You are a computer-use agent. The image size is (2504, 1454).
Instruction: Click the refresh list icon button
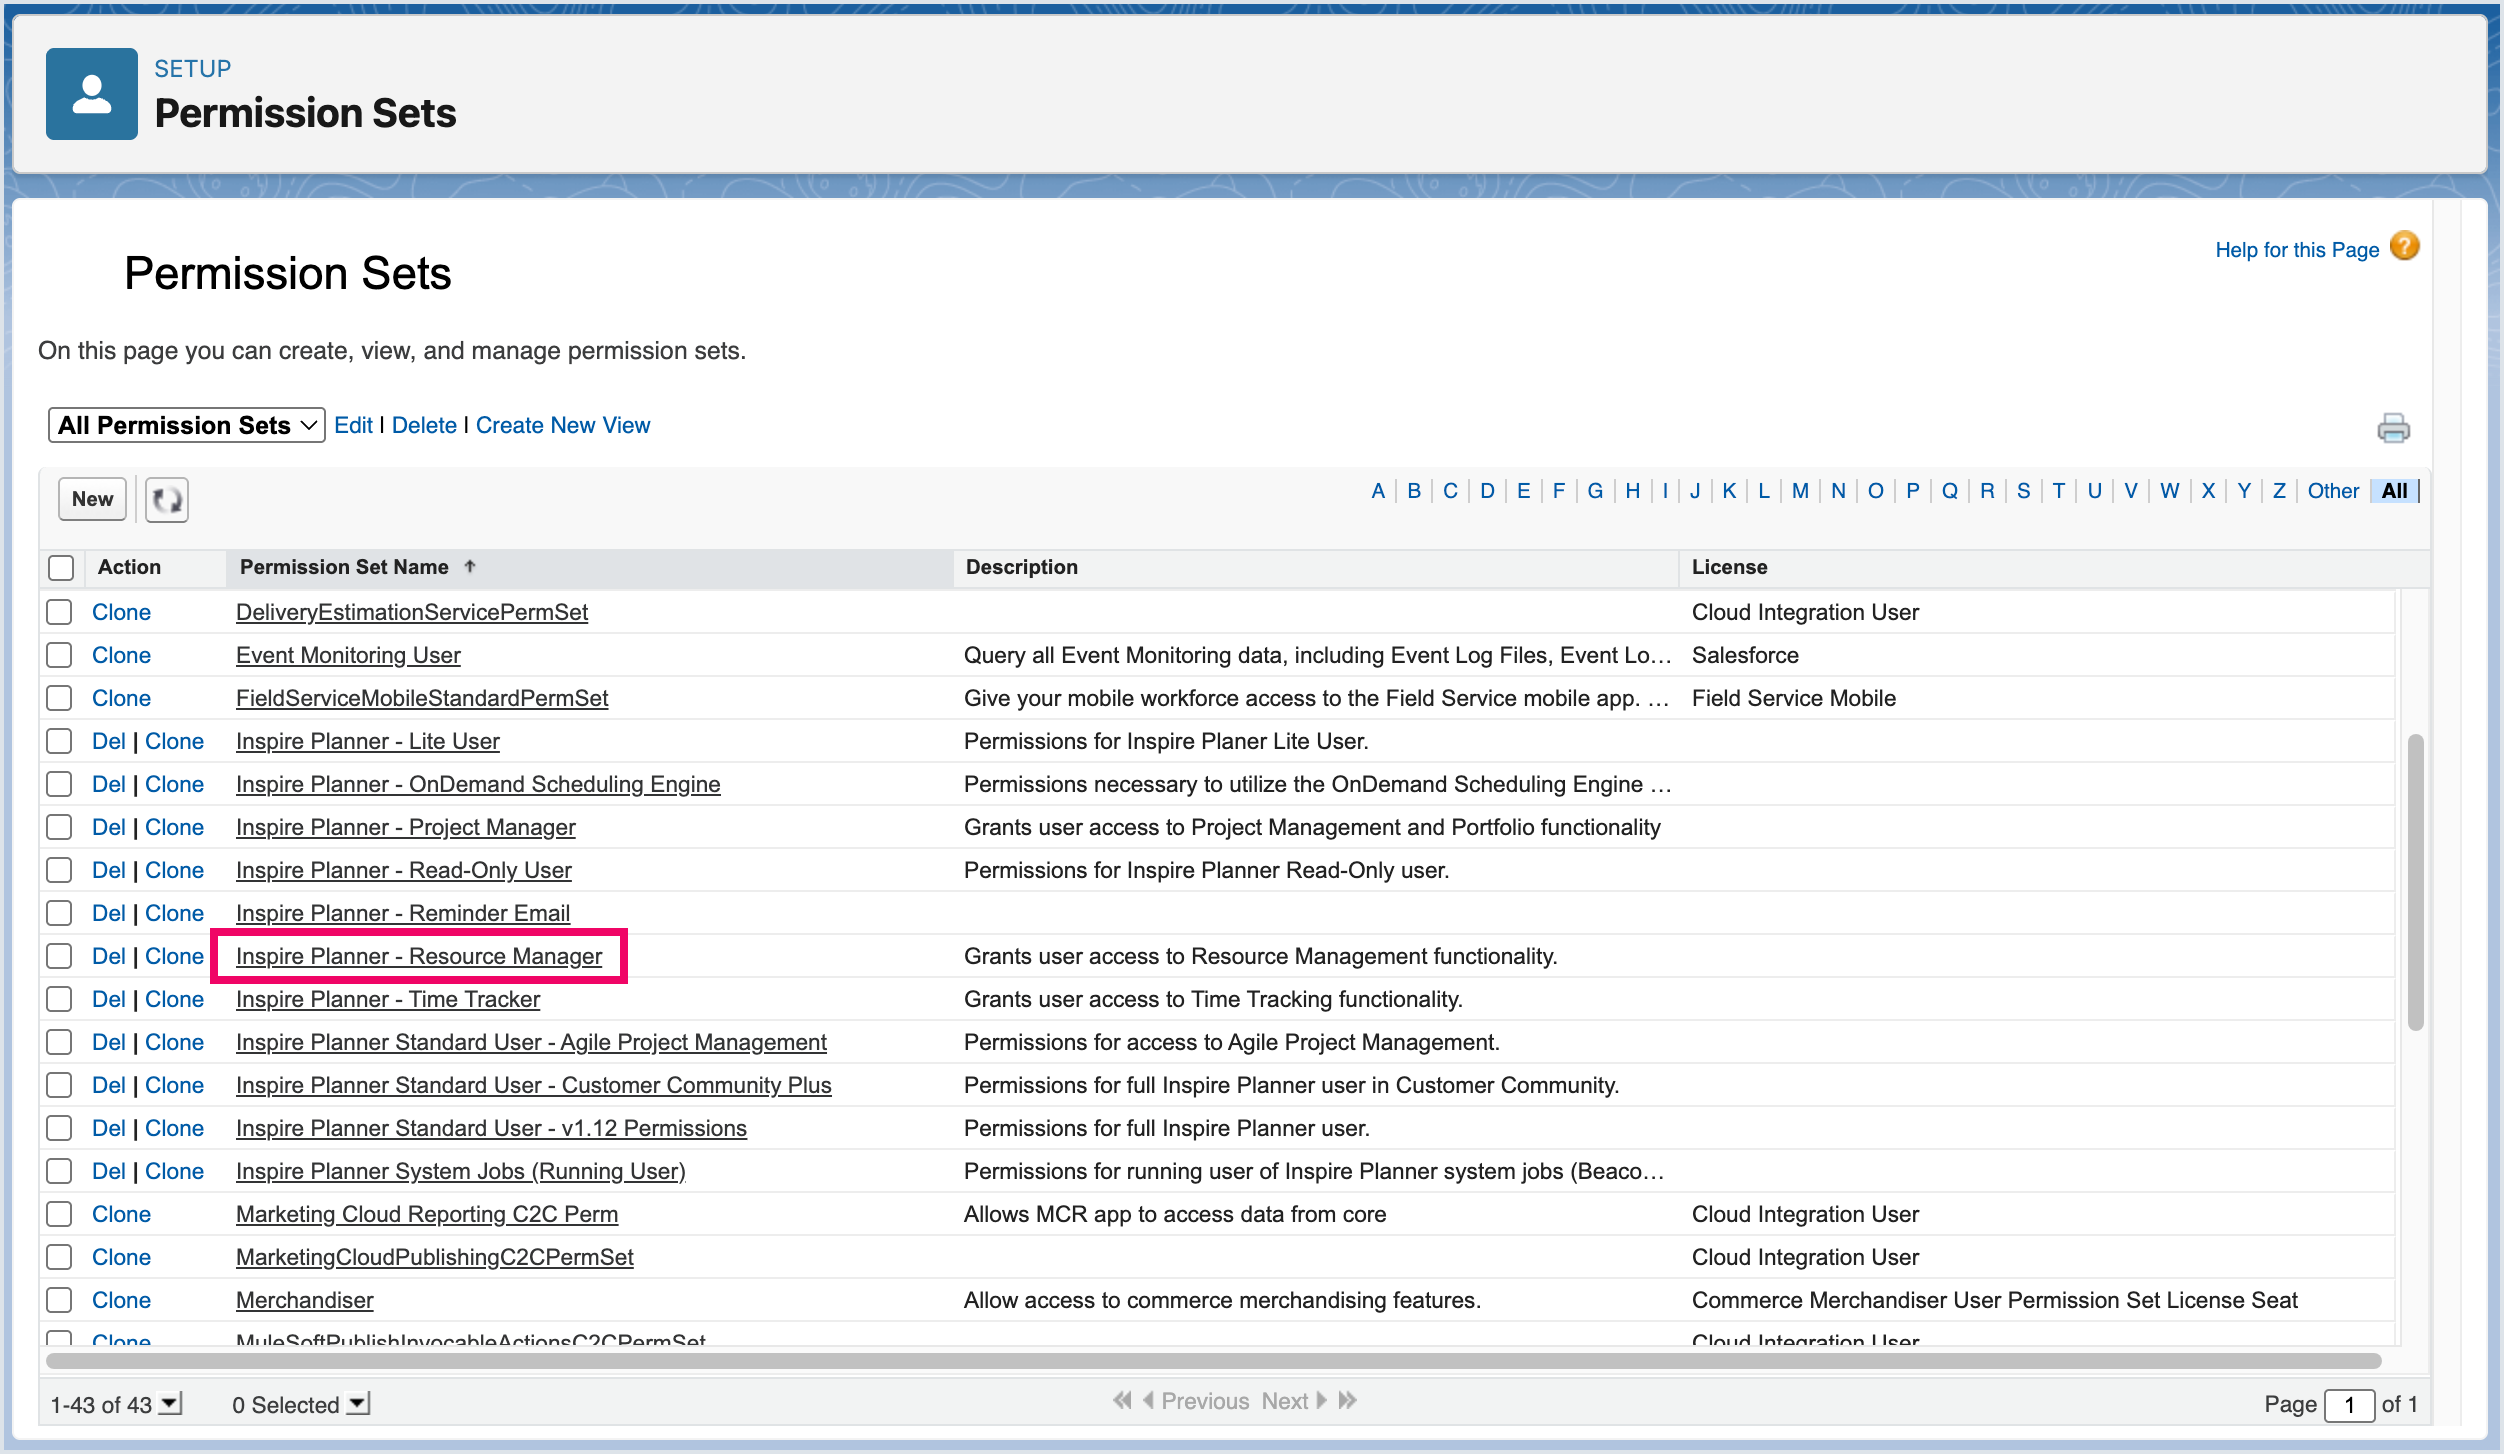pos(167,499)
